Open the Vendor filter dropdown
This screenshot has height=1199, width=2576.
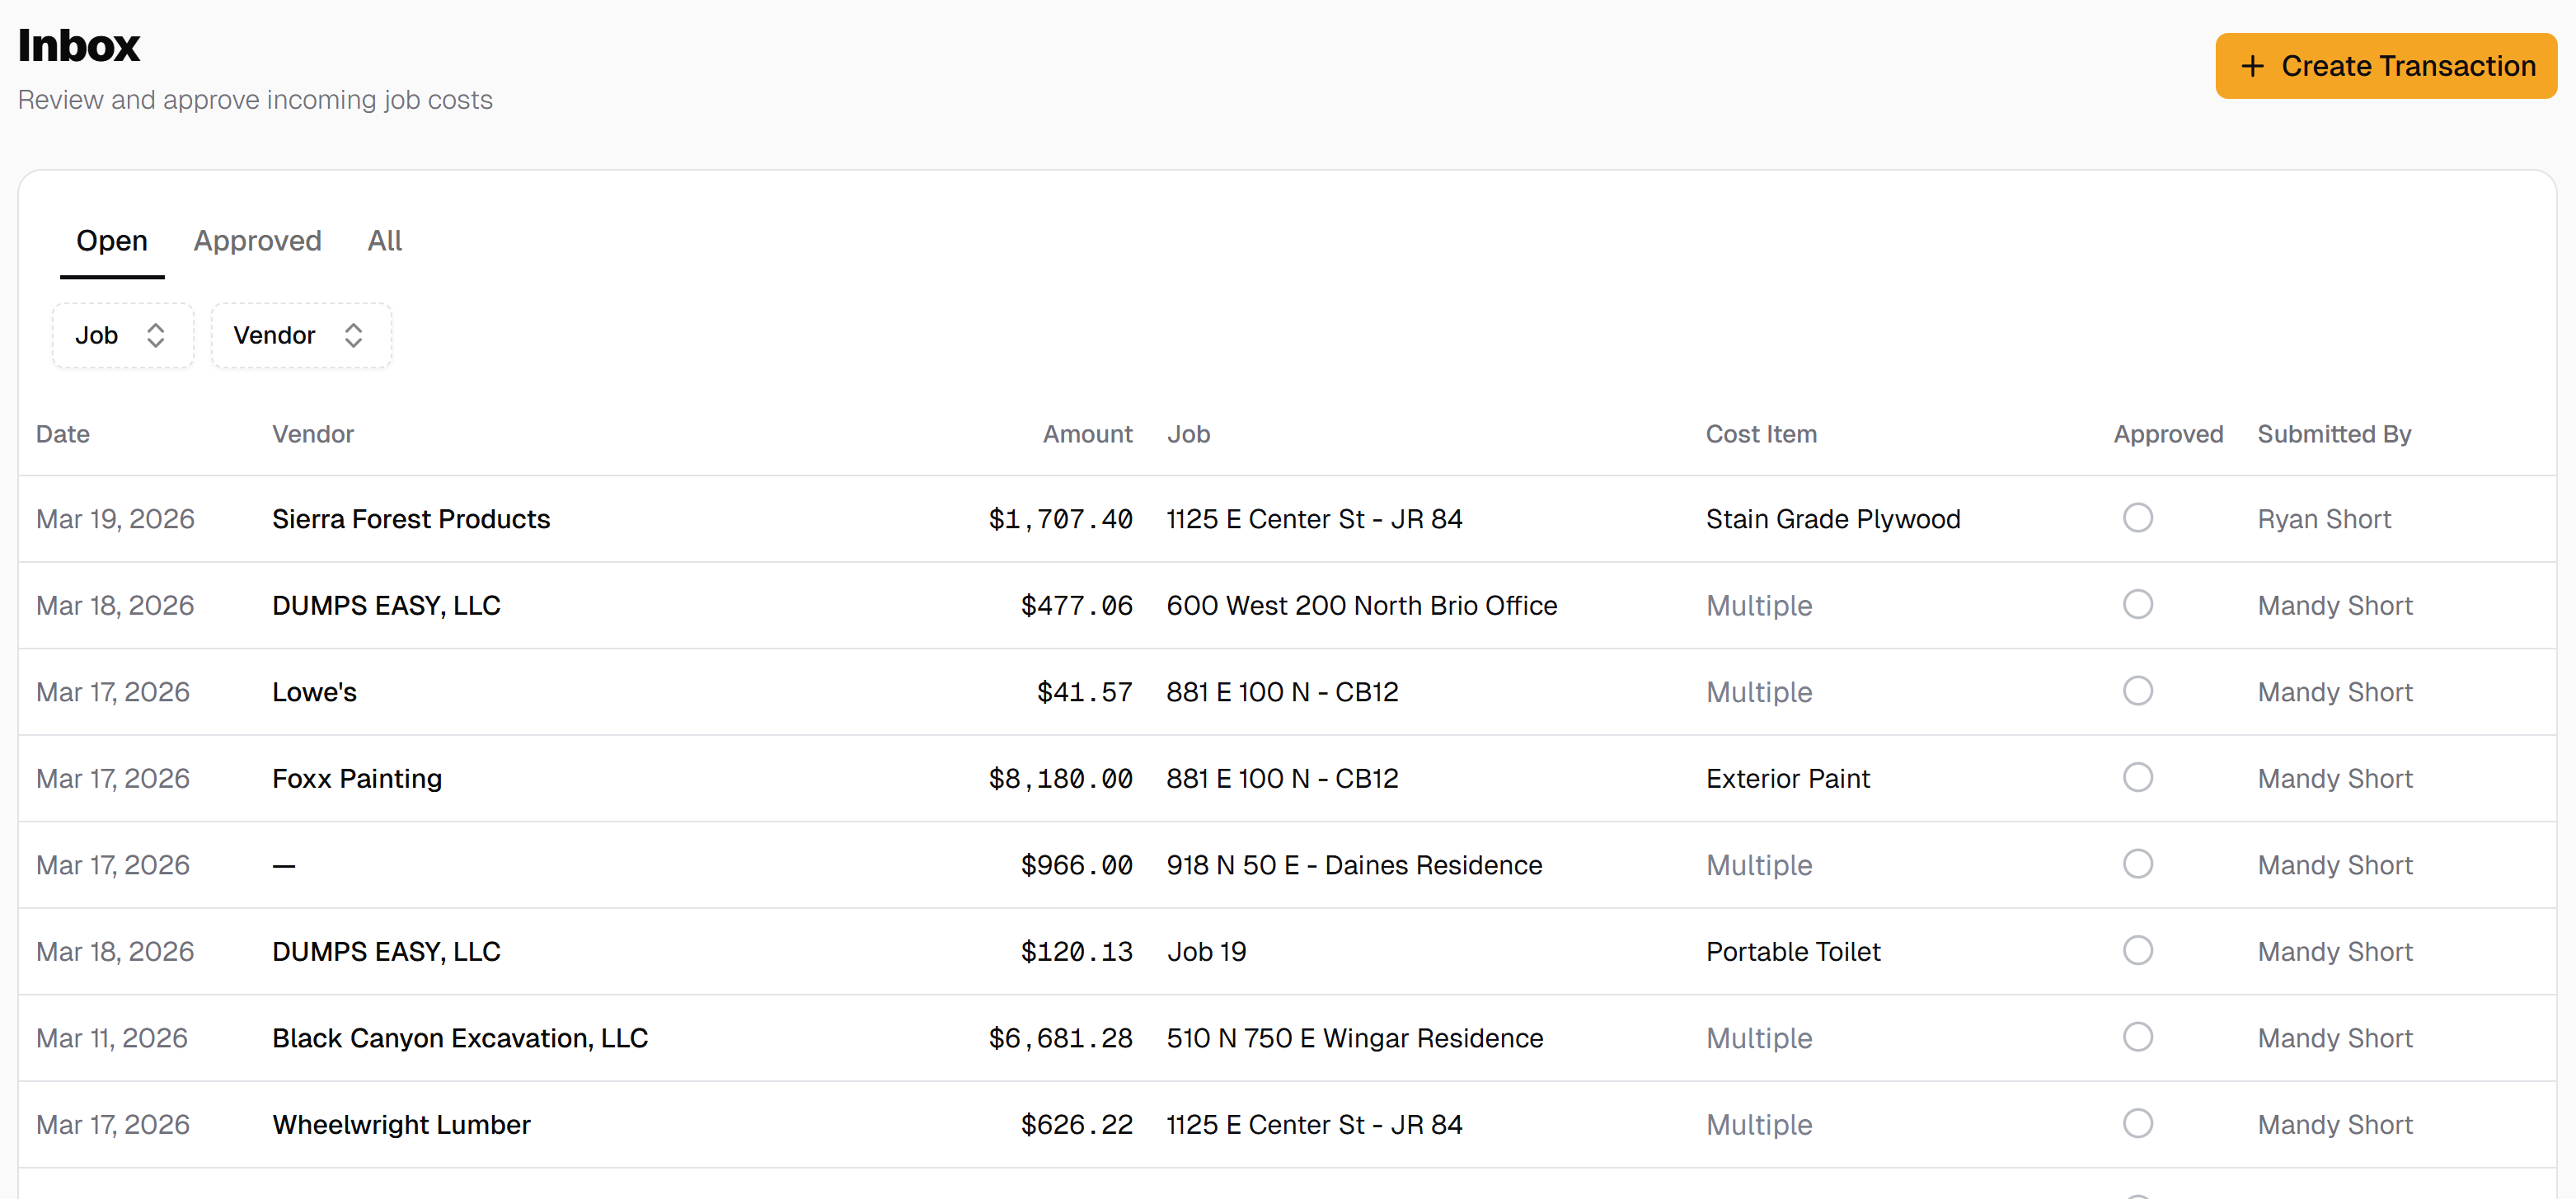coord(300,335)
